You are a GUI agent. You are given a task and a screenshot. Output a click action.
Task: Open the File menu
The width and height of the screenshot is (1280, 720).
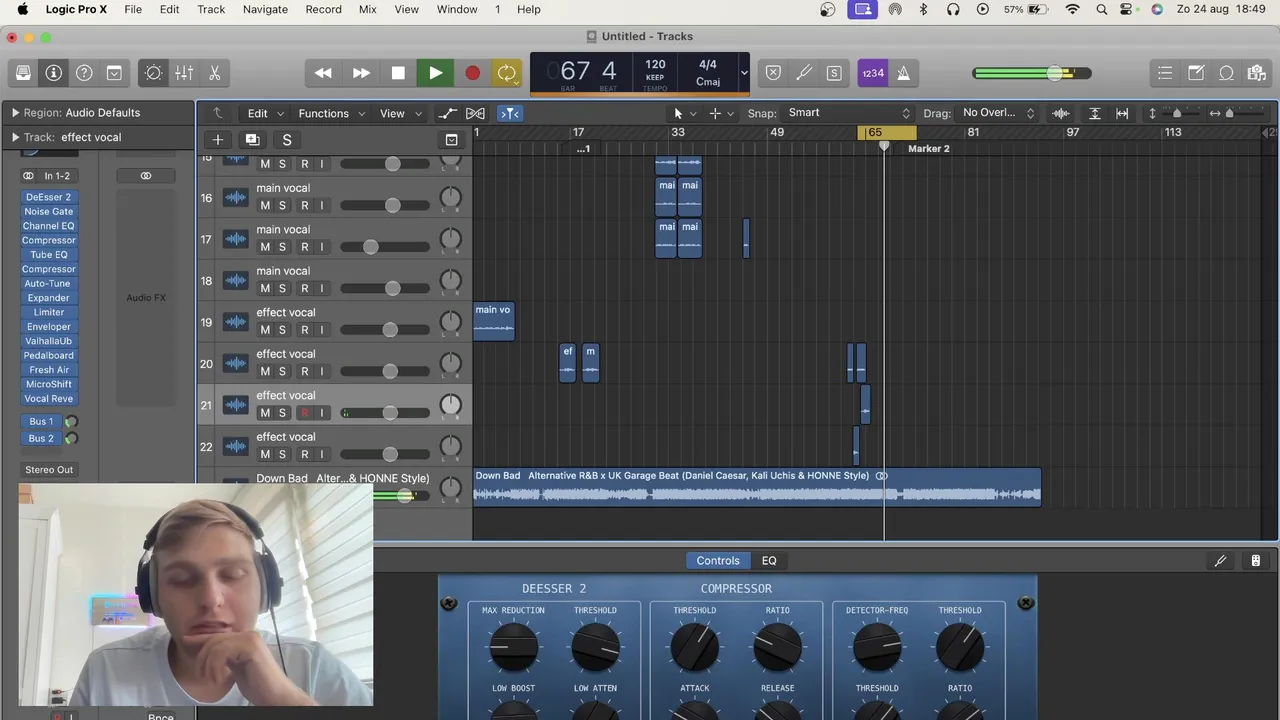133,9
